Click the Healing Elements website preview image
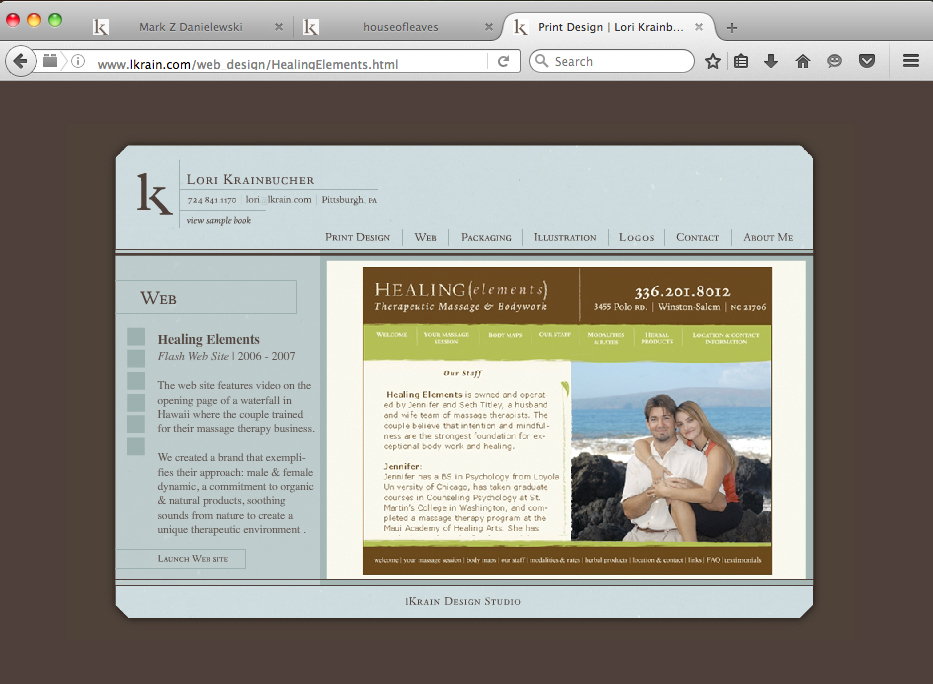The image size is (933, 684). [x=567, y=421]
